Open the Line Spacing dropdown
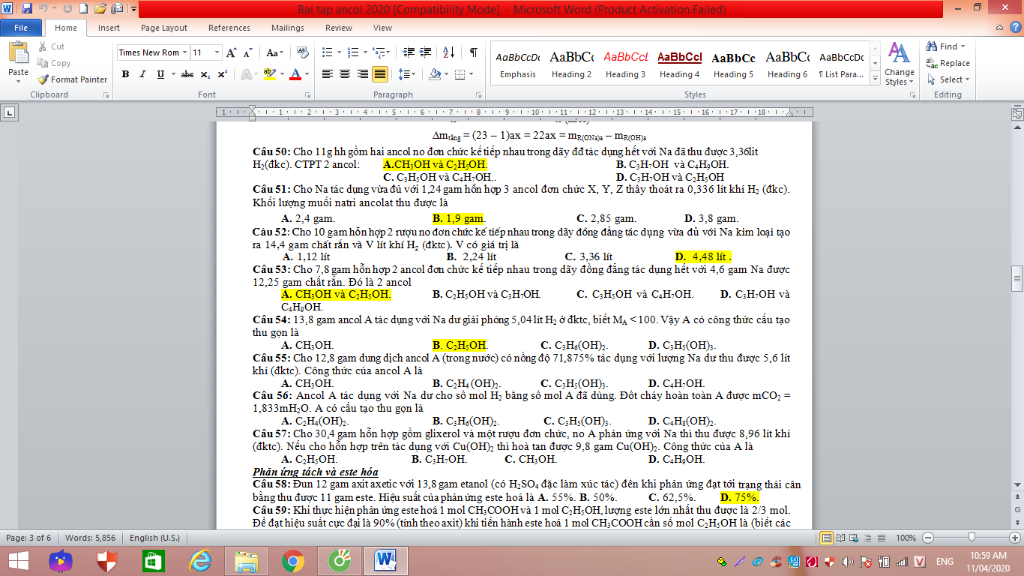This screenshot has height=576, width=1024. (x=407, y=74)
